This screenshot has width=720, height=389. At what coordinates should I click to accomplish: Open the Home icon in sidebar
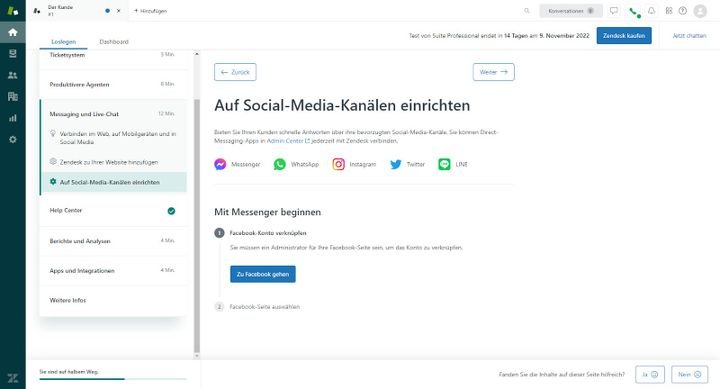pos(13,32)
